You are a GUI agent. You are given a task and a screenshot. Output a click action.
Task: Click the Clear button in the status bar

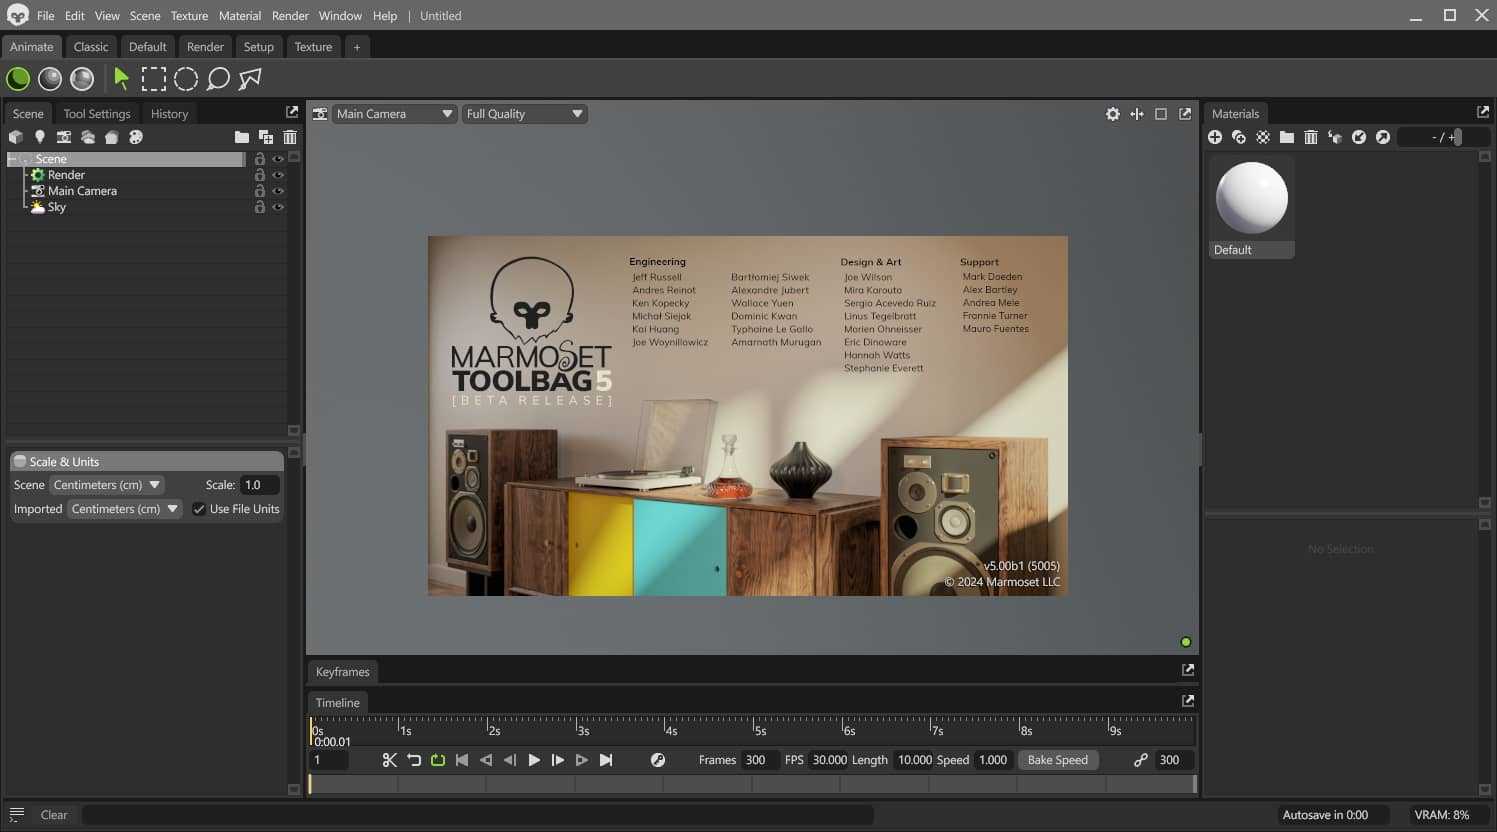coord(54,814)
